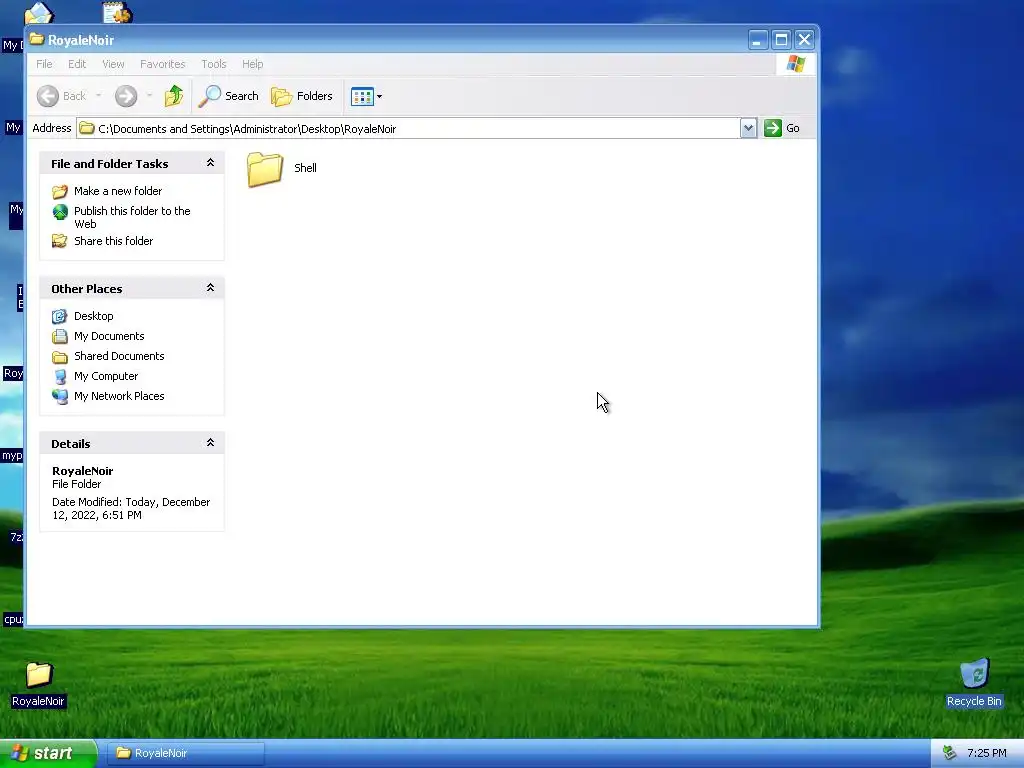Click the folder icon in the address bar
This screenshot has height=768, width=1024.
point(87,128)
